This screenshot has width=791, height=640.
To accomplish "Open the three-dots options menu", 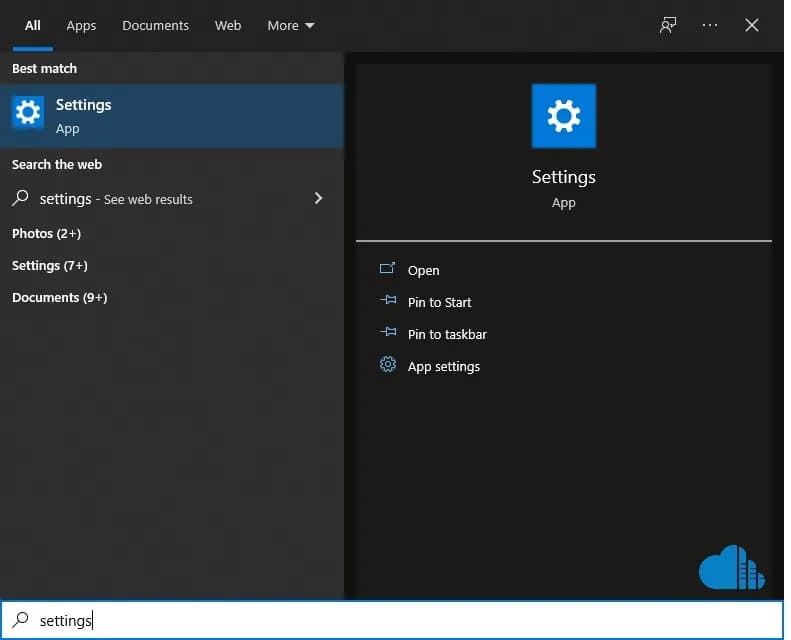I will coord(710,25).
